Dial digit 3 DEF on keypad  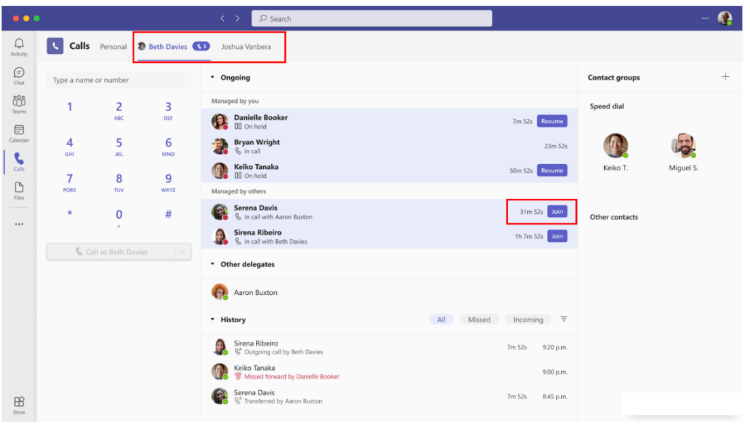point(168,110)
